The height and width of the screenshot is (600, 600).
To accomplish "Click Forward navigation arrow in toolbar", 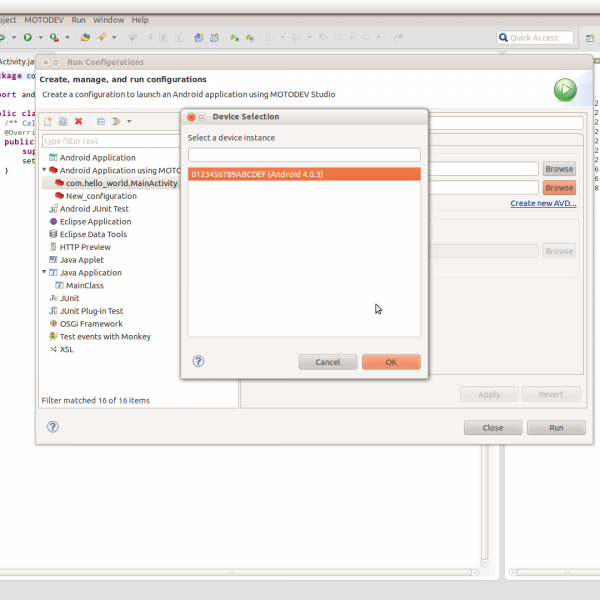I will click(365, 37).
